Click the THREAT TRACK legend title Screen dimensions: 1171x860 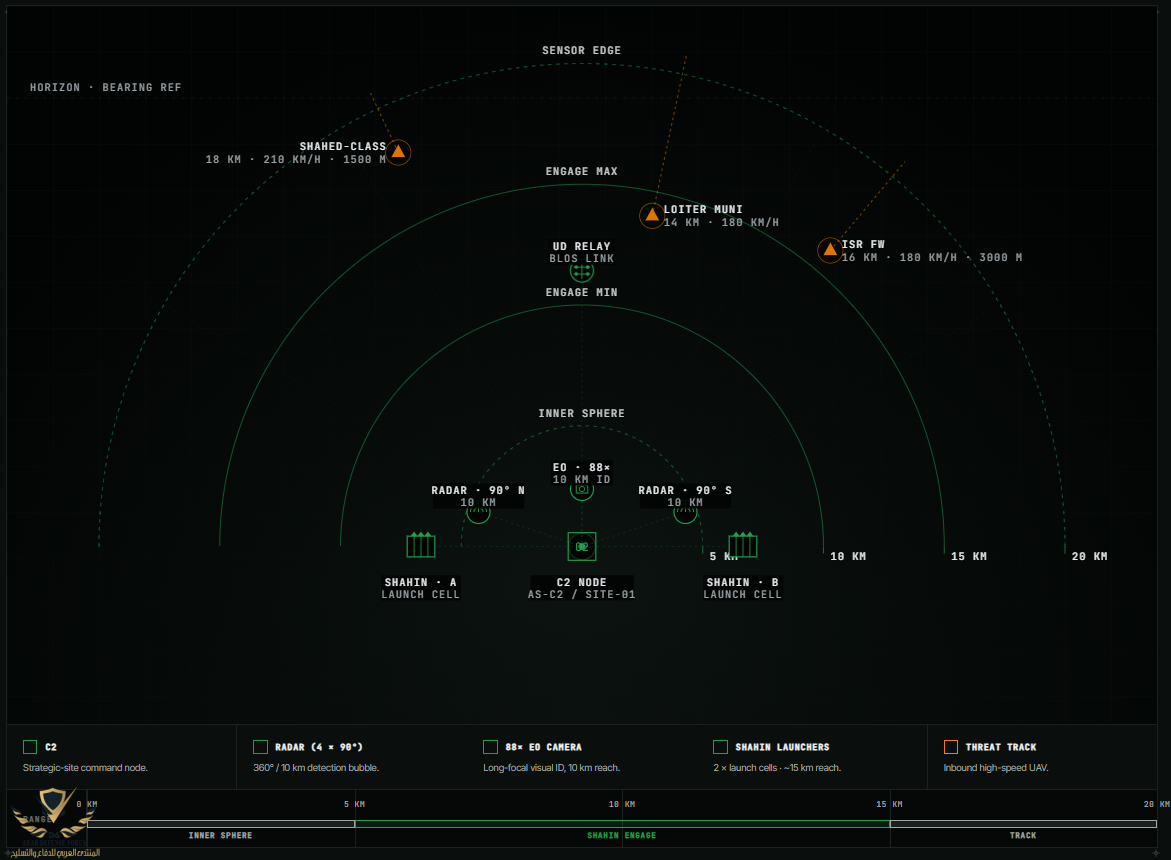coord(1001,747)
